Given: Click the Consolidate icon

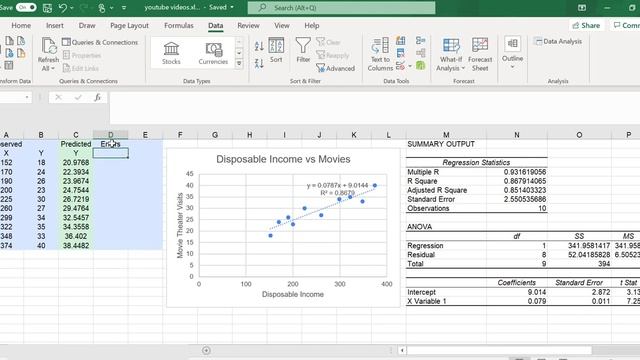Looking at the screenshot, I should (x=421, y=40).
